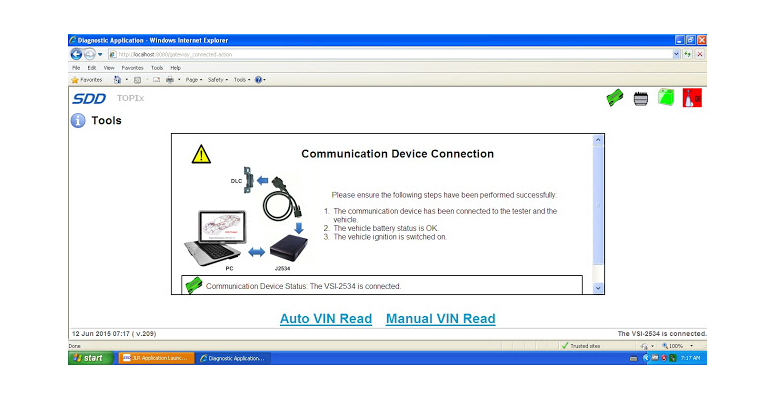This screenshot has width=774, height=400.
Task: Go back with the browser Back arrow
Action: click(x=76, y=54)
